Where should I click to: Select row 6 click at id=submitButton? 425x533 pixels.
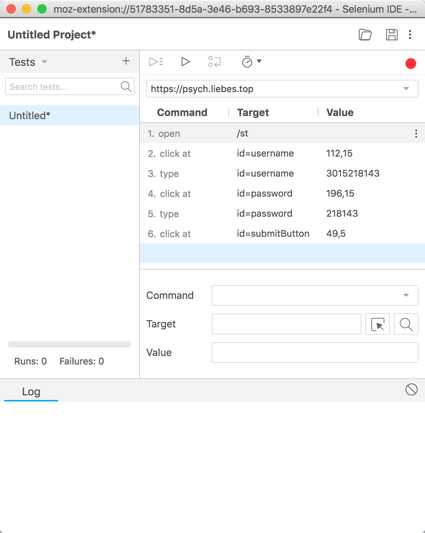click(x=282, y=234)
